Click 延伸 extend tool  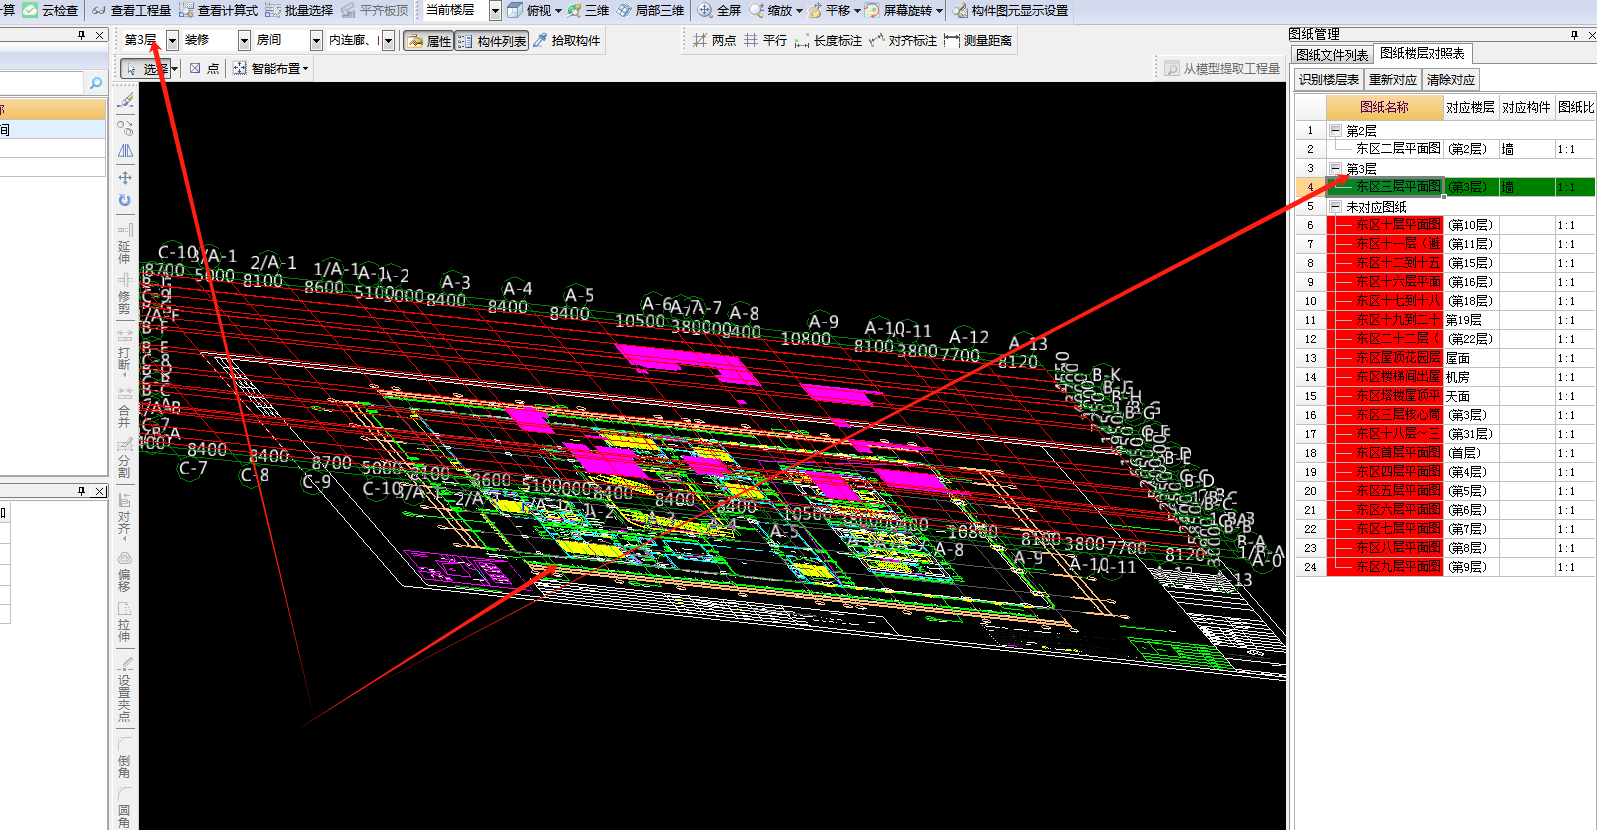coord(125,243)
